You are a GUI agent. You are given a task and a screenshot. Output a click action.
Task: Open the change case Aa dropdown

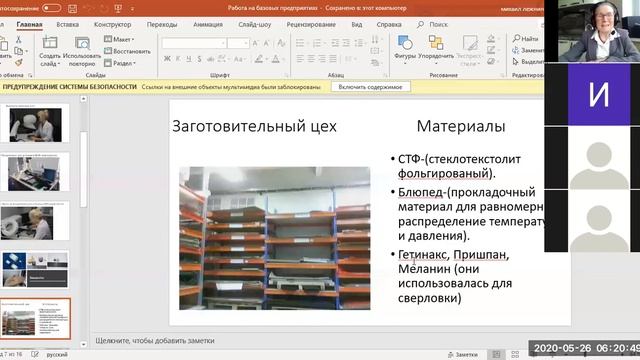click(x=240, y=59)
